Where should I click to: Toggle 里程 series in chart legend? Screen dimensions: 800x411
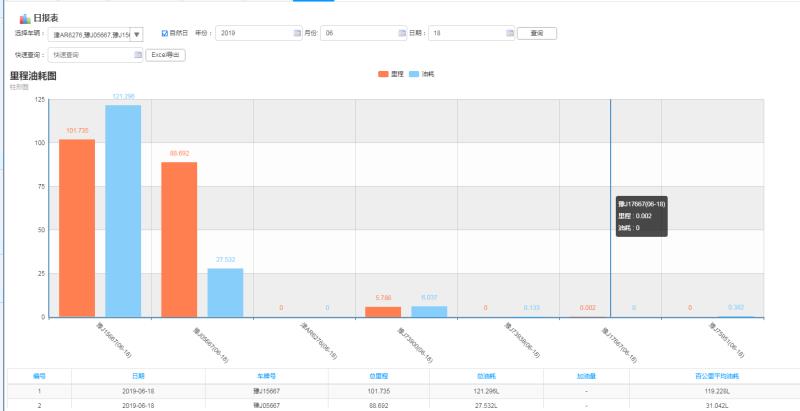pyautogui.click(x=390, y=74)
